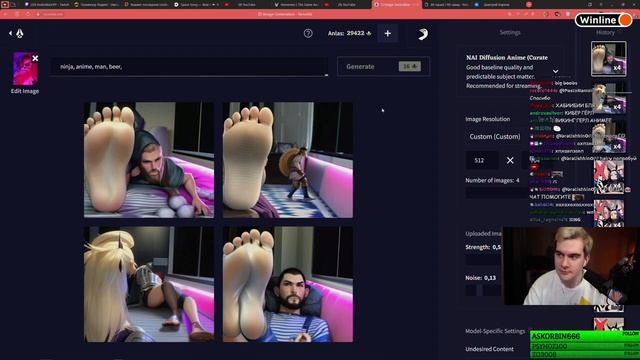Select the third history thumbnail

608,137
